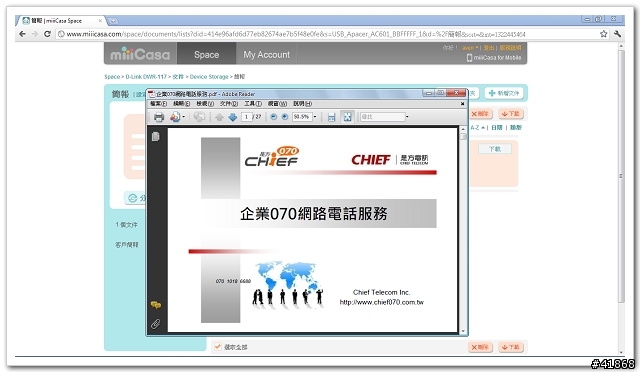The width and height of the screenshot is (640, 372).
Task: Sort the file list by A-Z
Action: point(477,127)
